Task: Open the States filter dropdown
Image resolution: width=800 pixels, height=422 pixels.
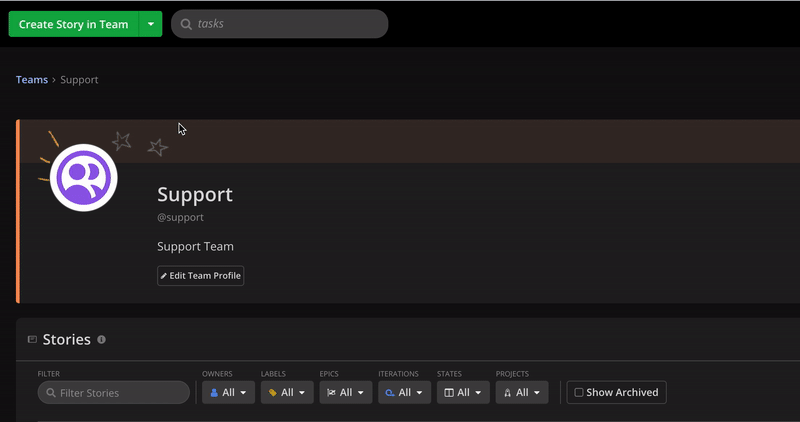Action: pos(463,392)
